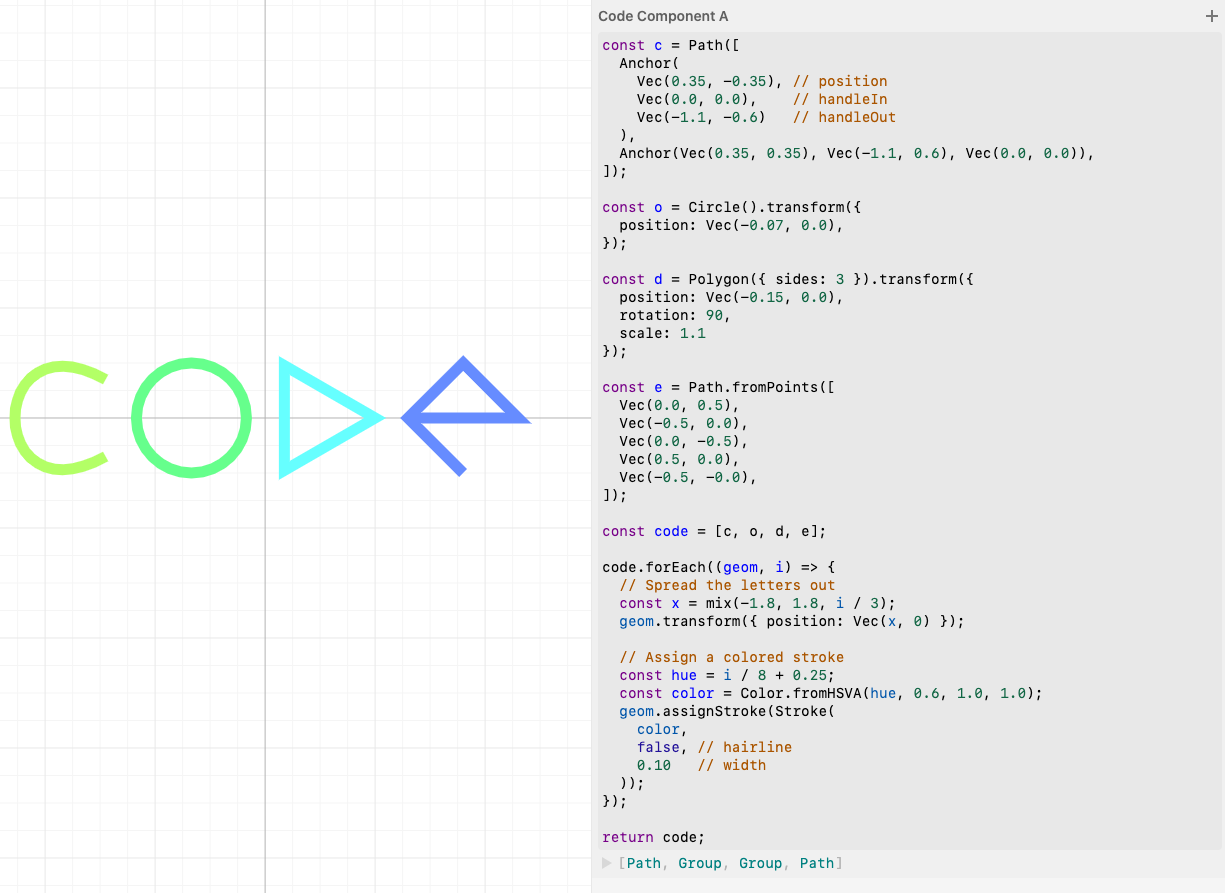
Task: Click the scale value 1.1 in code
Action: [693, 333]
